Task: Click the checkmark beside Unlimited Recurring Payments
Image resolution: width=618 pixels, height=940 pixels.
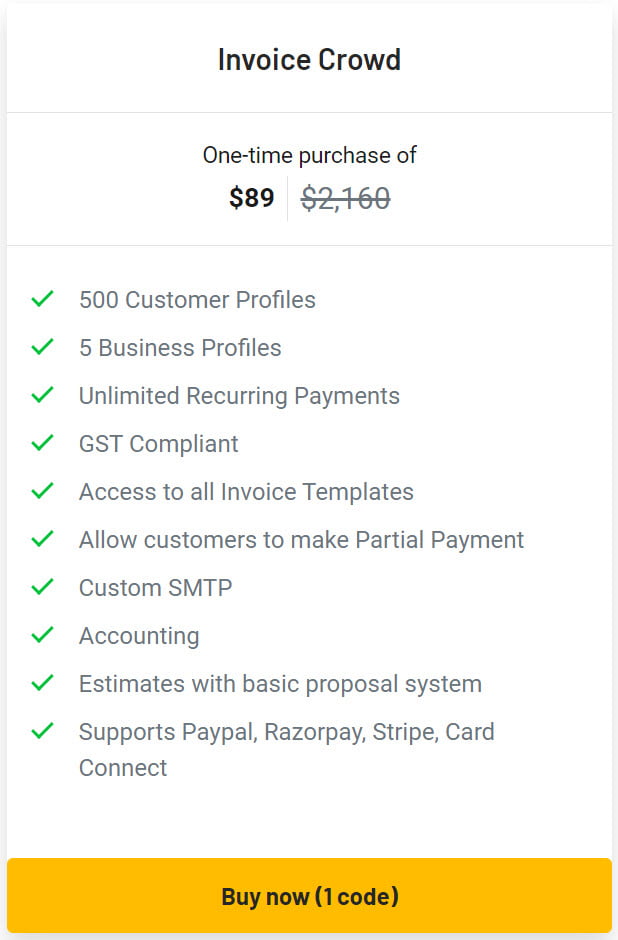Action: (x=42, y=393)
